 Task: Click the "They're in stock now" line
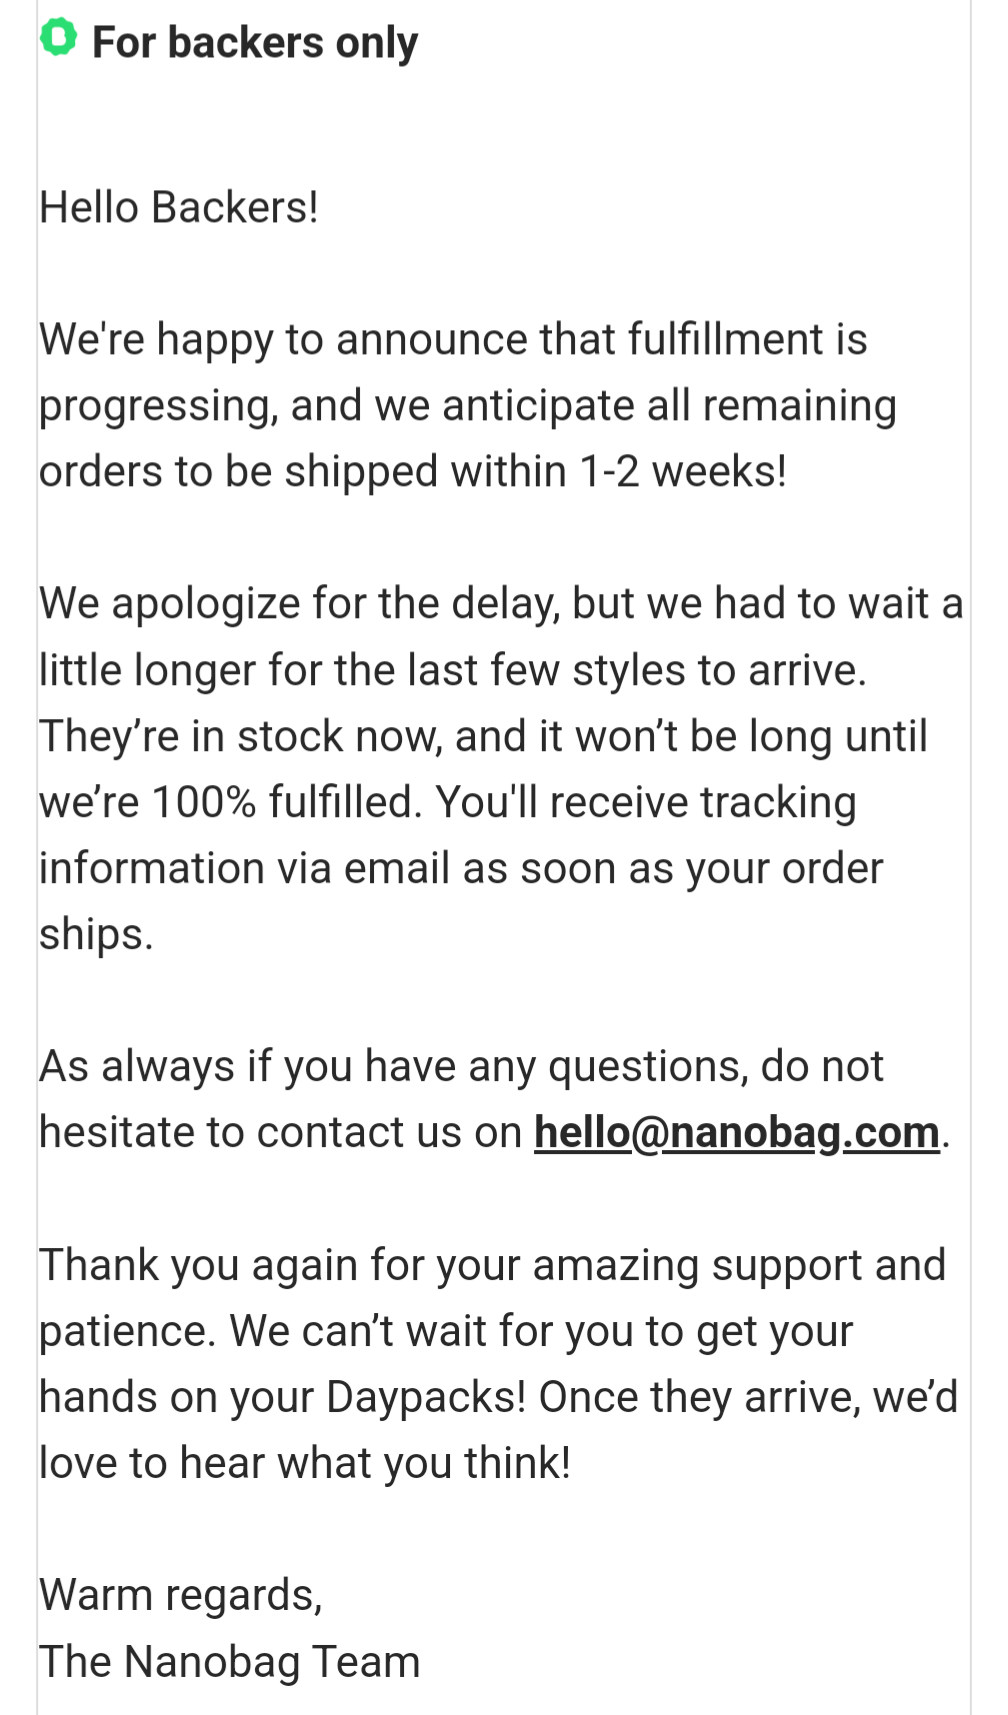[x=484, y=737]
